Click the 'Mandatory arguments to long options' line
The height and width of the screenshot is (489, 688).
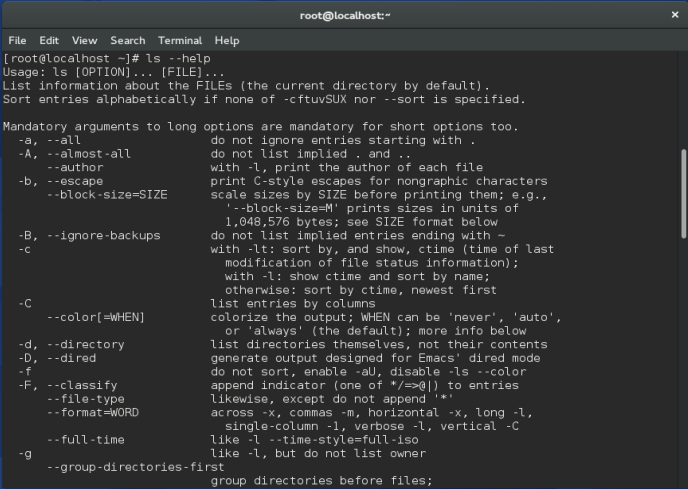click(261, 126)
